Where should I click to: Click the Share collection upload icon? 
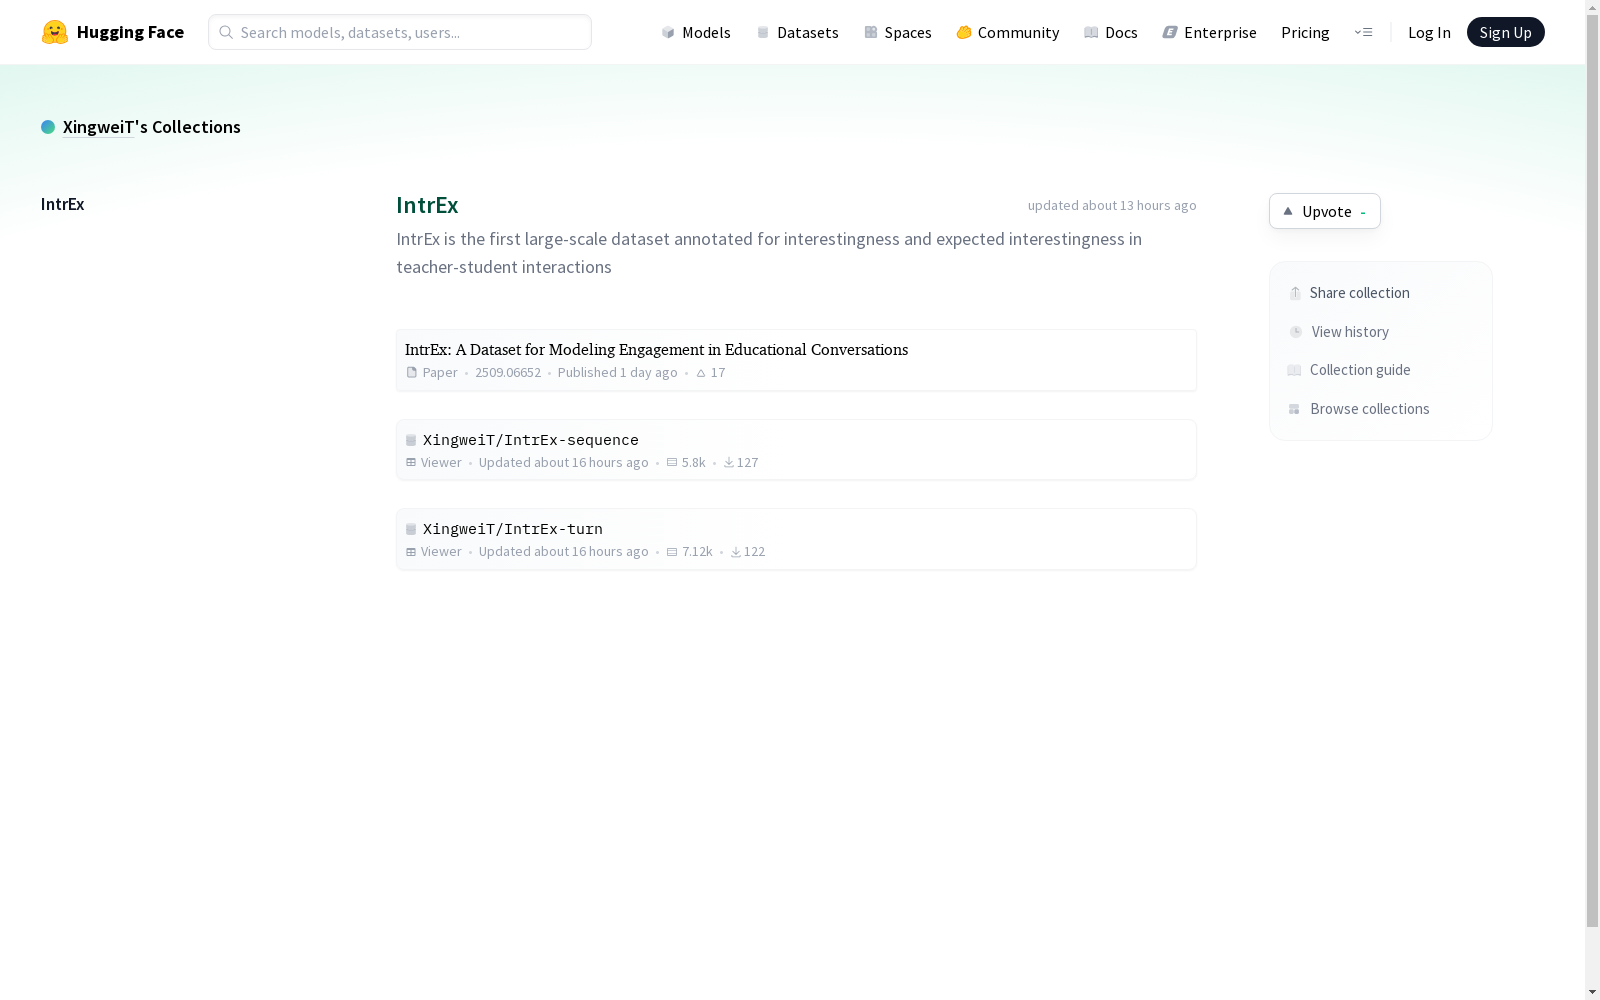[1295, 293]
